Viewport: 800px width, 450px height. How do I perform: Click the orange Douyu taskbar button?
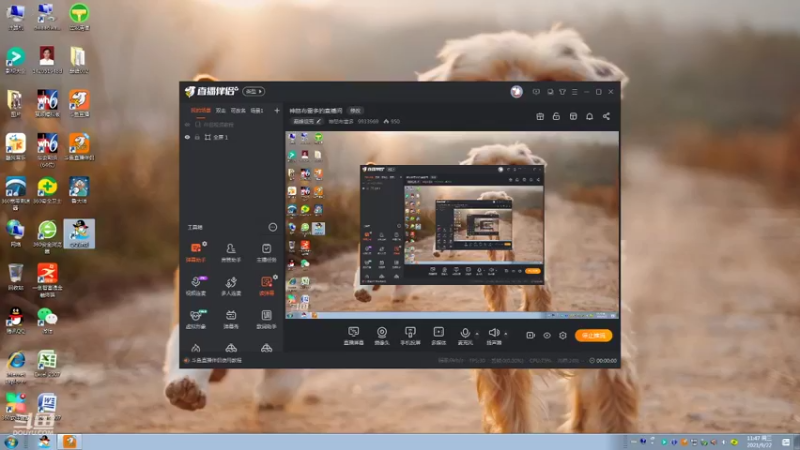(x=70, y=441)
